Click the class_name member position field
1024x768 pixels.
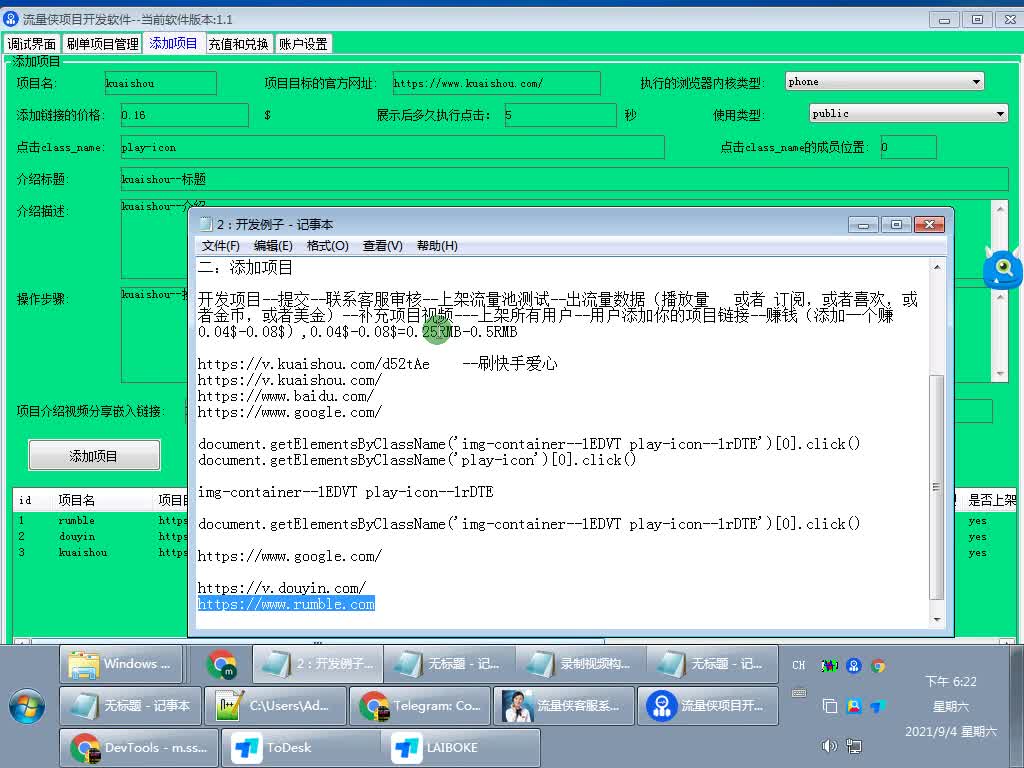pos(908,147)
